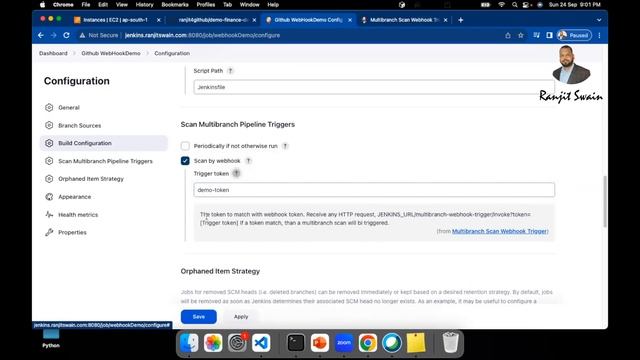The height and width of the screenshot is (360, 640).
Task: Click the Script Path input field
Action: [374, 87]
